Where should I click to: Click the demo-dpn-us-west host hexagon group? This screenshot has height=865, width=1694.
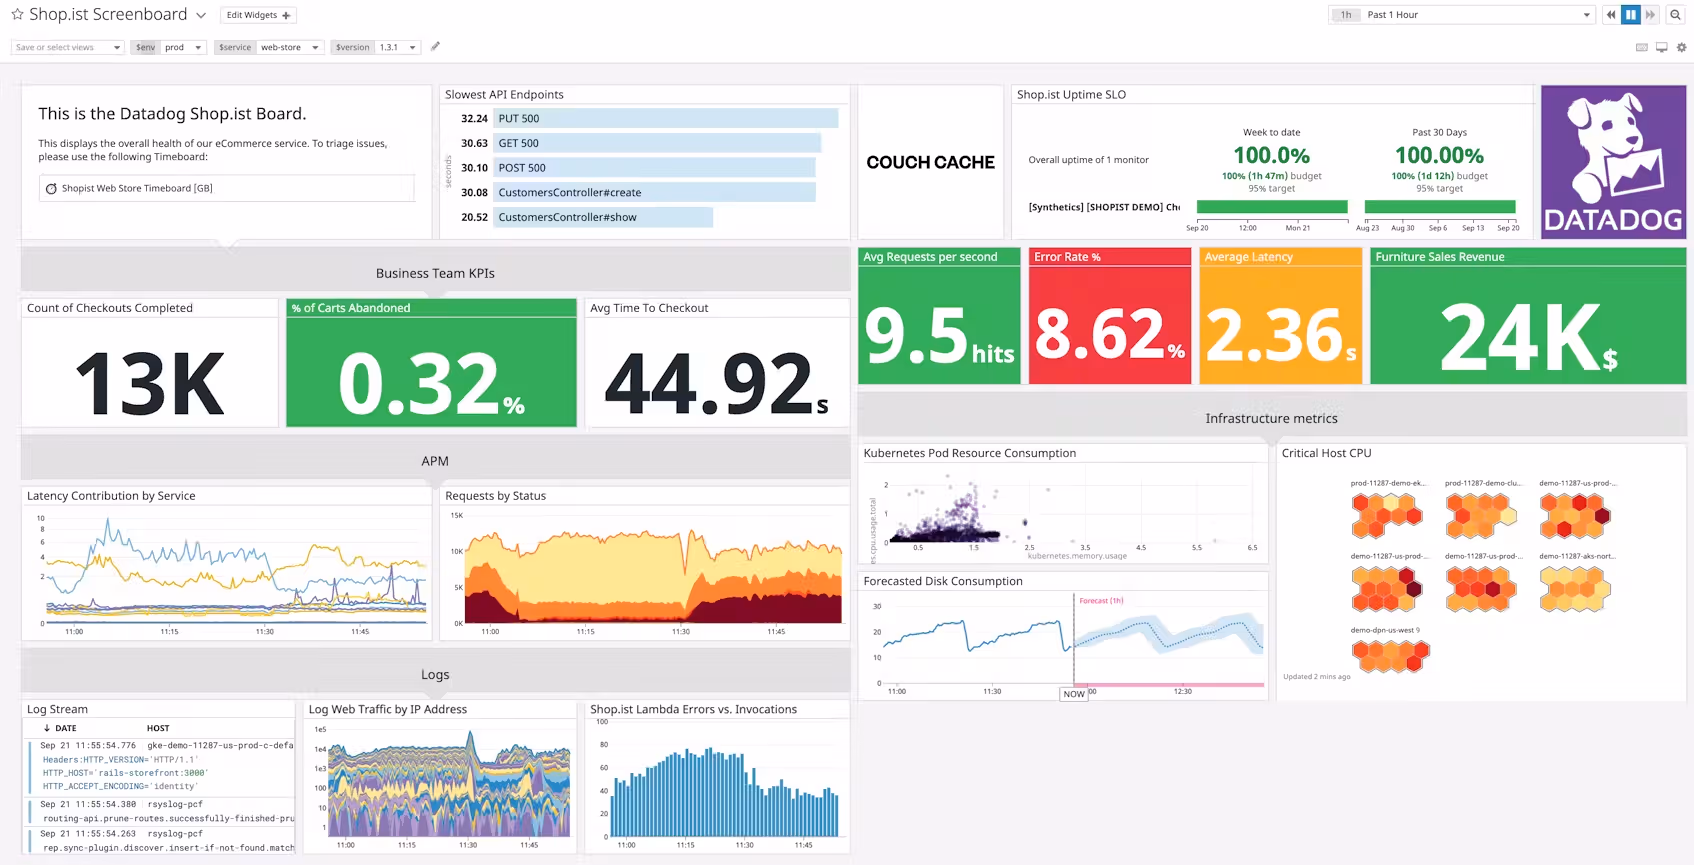pos(1390,656)
